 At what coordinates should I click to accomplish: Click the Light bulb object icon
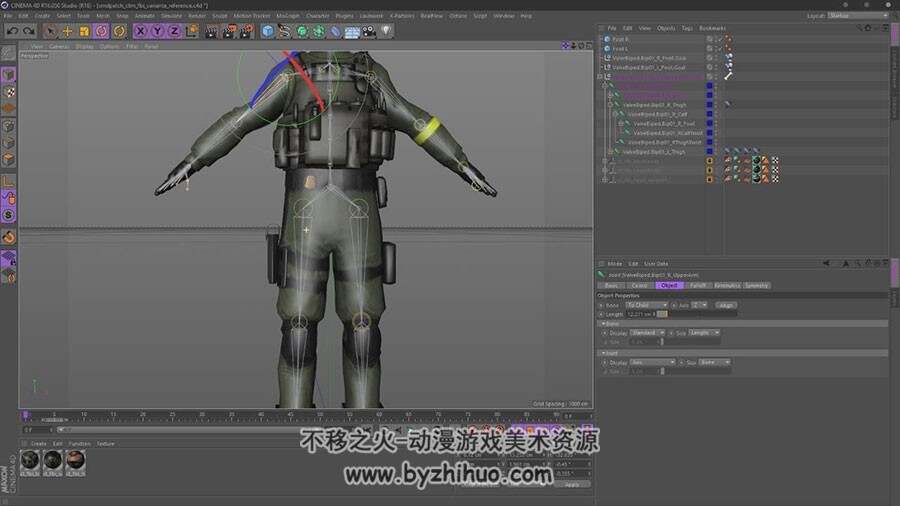pyautogui.click(x=386, y=31)
